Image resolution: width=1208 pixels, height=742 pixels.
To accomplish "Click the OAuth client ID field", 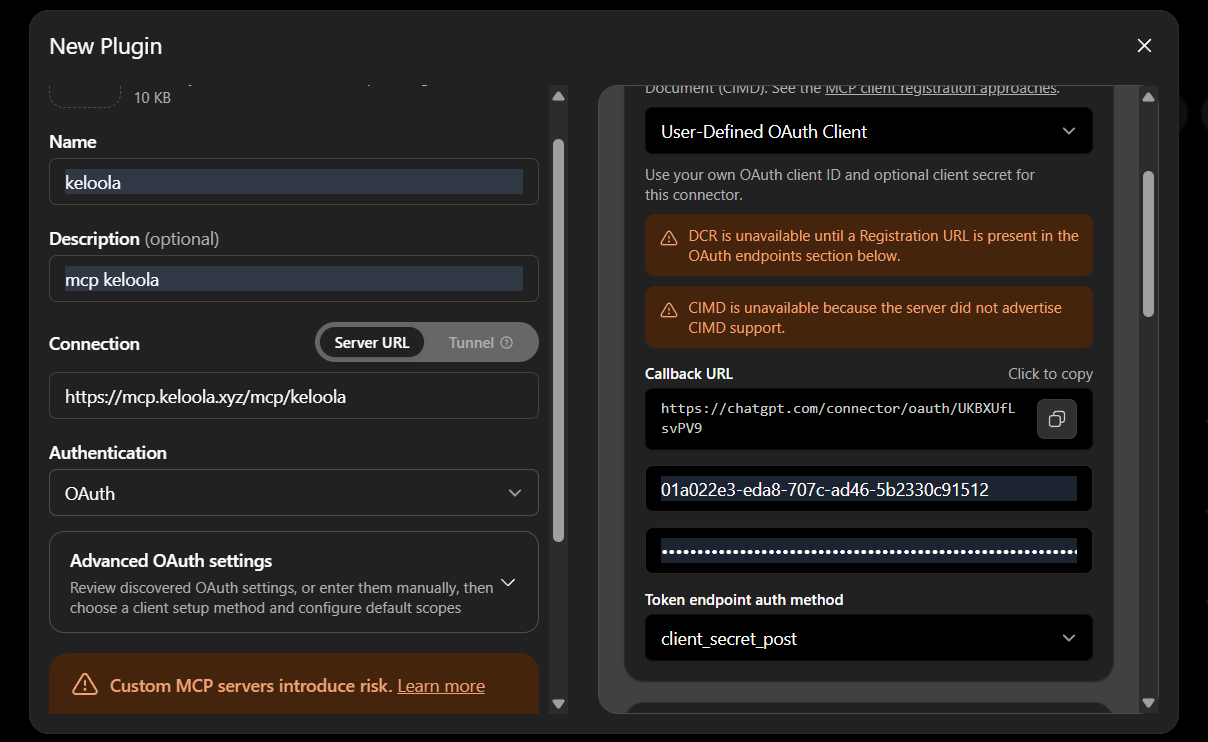I will coord(869,489).
